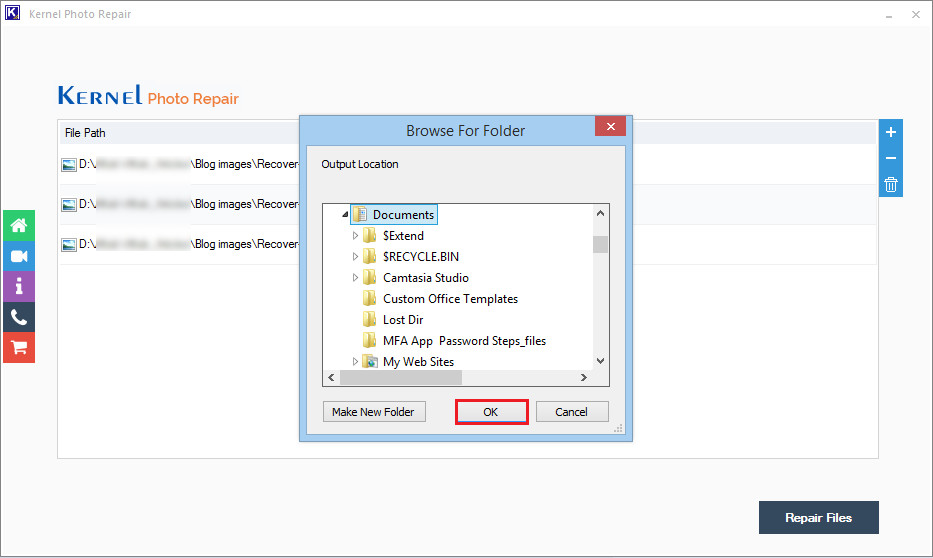933x558 pixels.
Task: Click the folder tree scroll-left arrow
Action: pyautogui.click(x=331, y=378)
